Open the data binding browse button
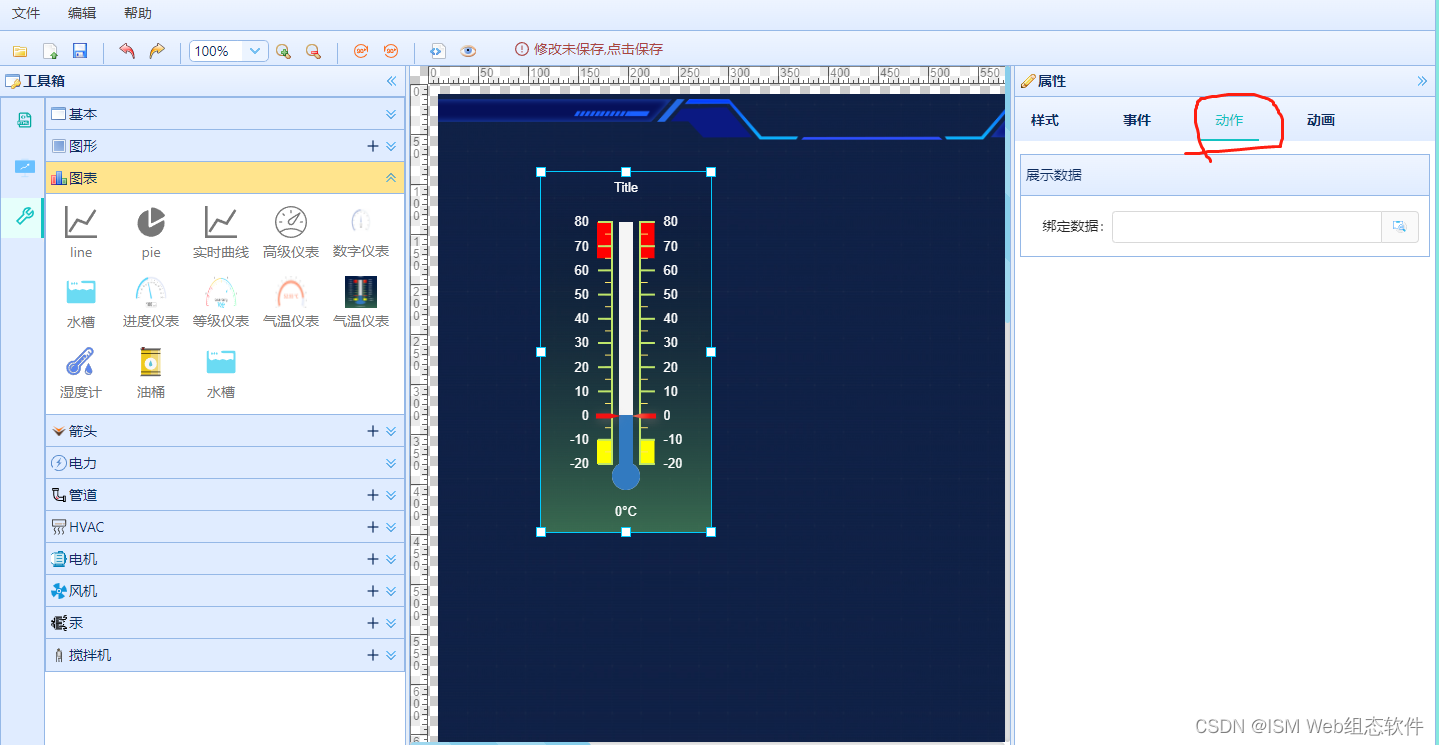Image resolution: width=1439 pixels, height=745 pixels. [1400, 227]
